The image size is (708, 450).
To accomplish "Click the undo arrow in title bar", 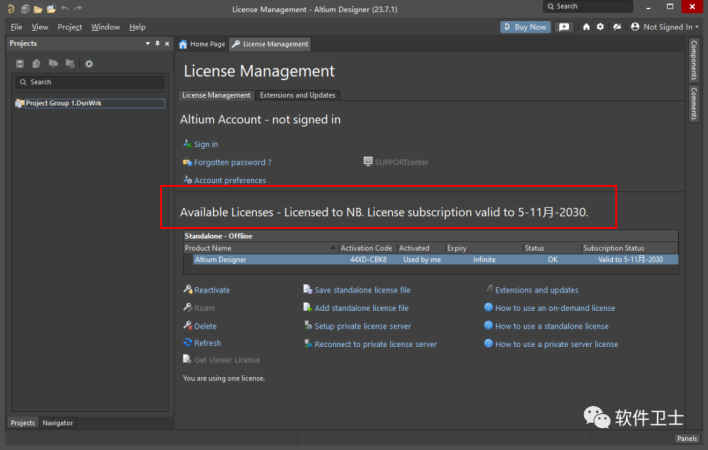I will tap(65, 9).
